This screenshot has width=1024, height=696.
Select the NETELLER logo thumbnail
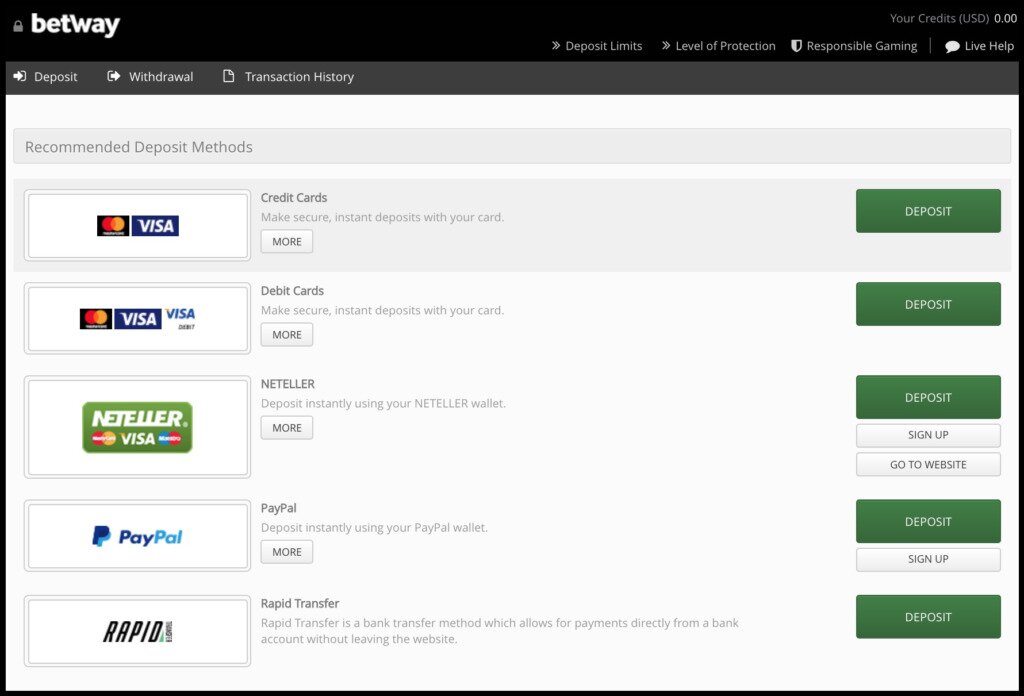(137, 427)
